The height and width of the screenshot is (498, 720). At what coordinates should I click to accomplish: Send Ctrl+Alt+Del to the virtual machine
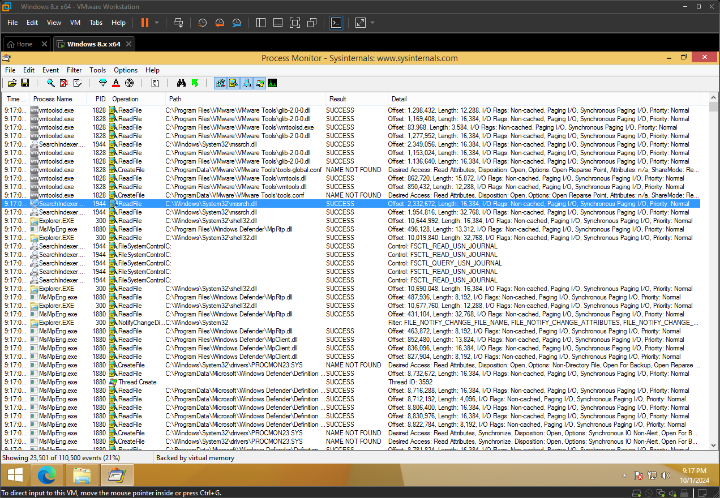tap(179, 22)
